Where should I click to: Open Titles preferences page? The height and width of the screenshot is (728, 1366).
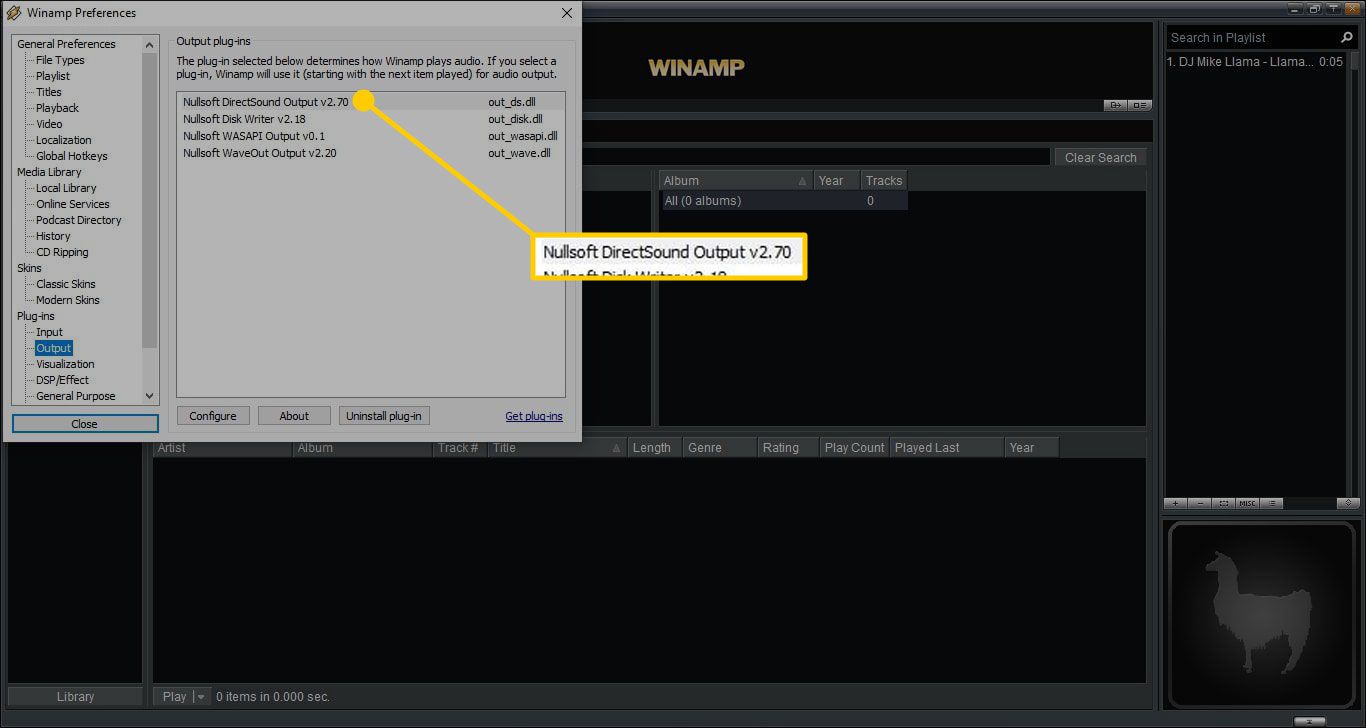tap(49, 92)
